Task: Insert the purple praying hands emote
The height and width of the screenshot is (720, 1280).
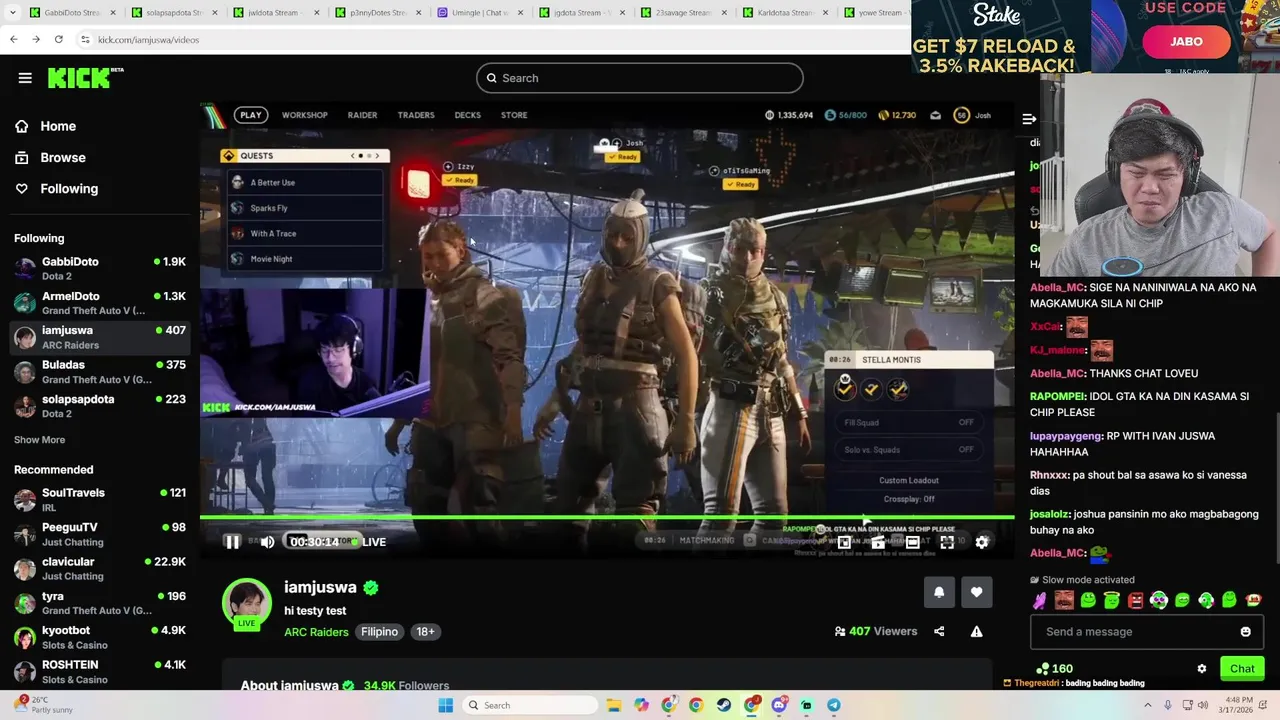Action: pos(1040,601)
